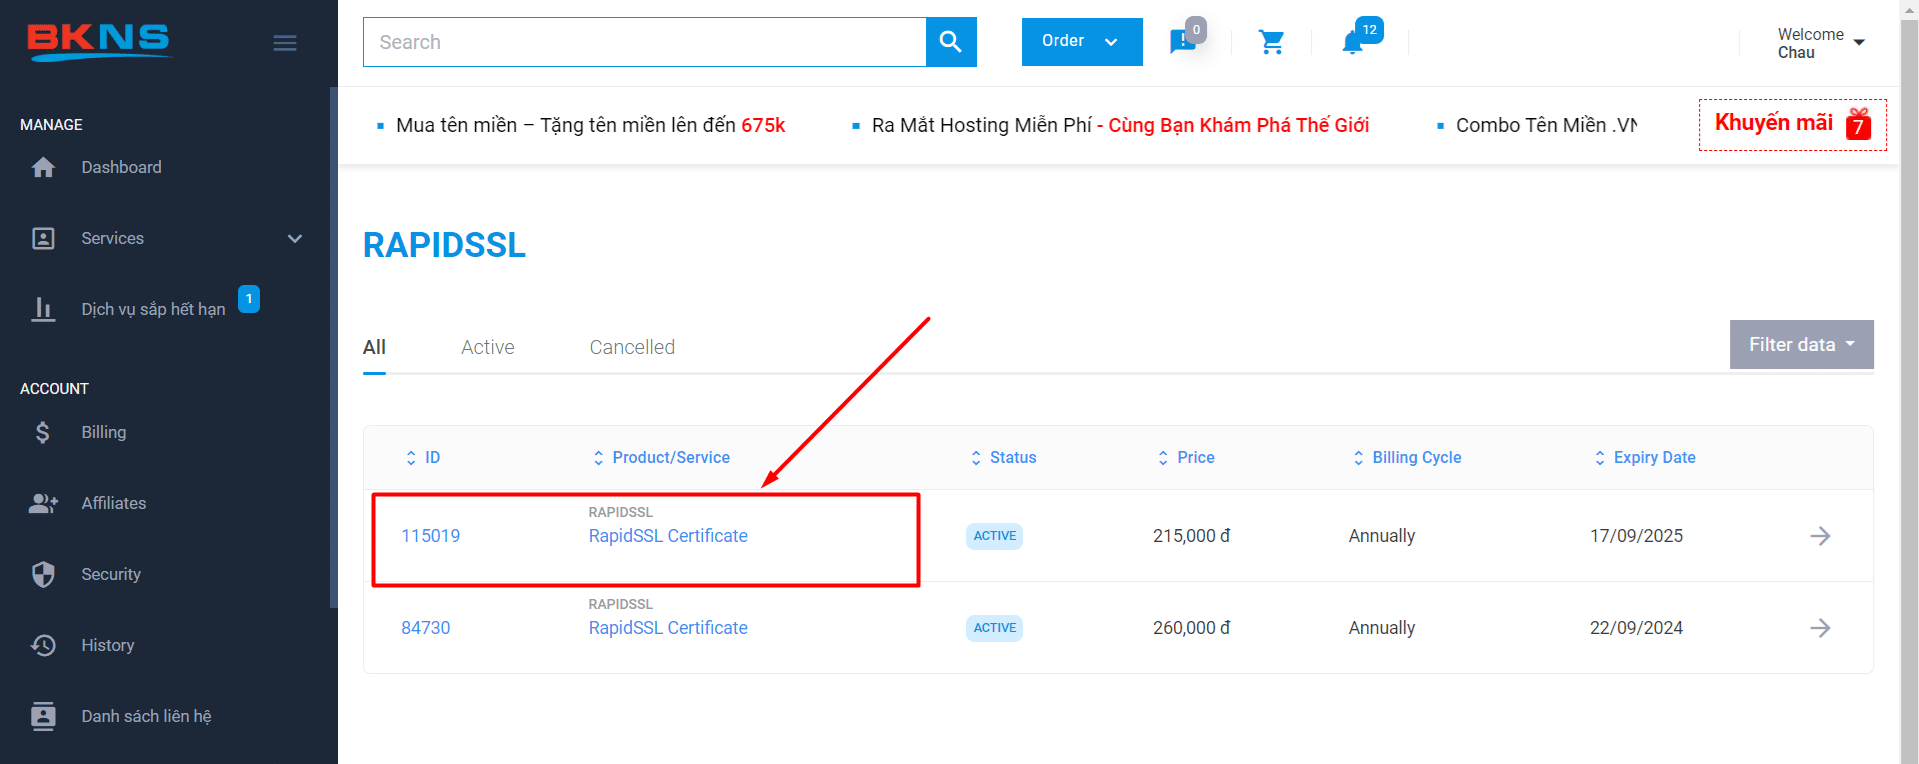The width and height of the screenshot is (1919, 764).
Task: Click the Ra Mắt Hosting Miễn Phí link
Action: [x=1120, y=125]
